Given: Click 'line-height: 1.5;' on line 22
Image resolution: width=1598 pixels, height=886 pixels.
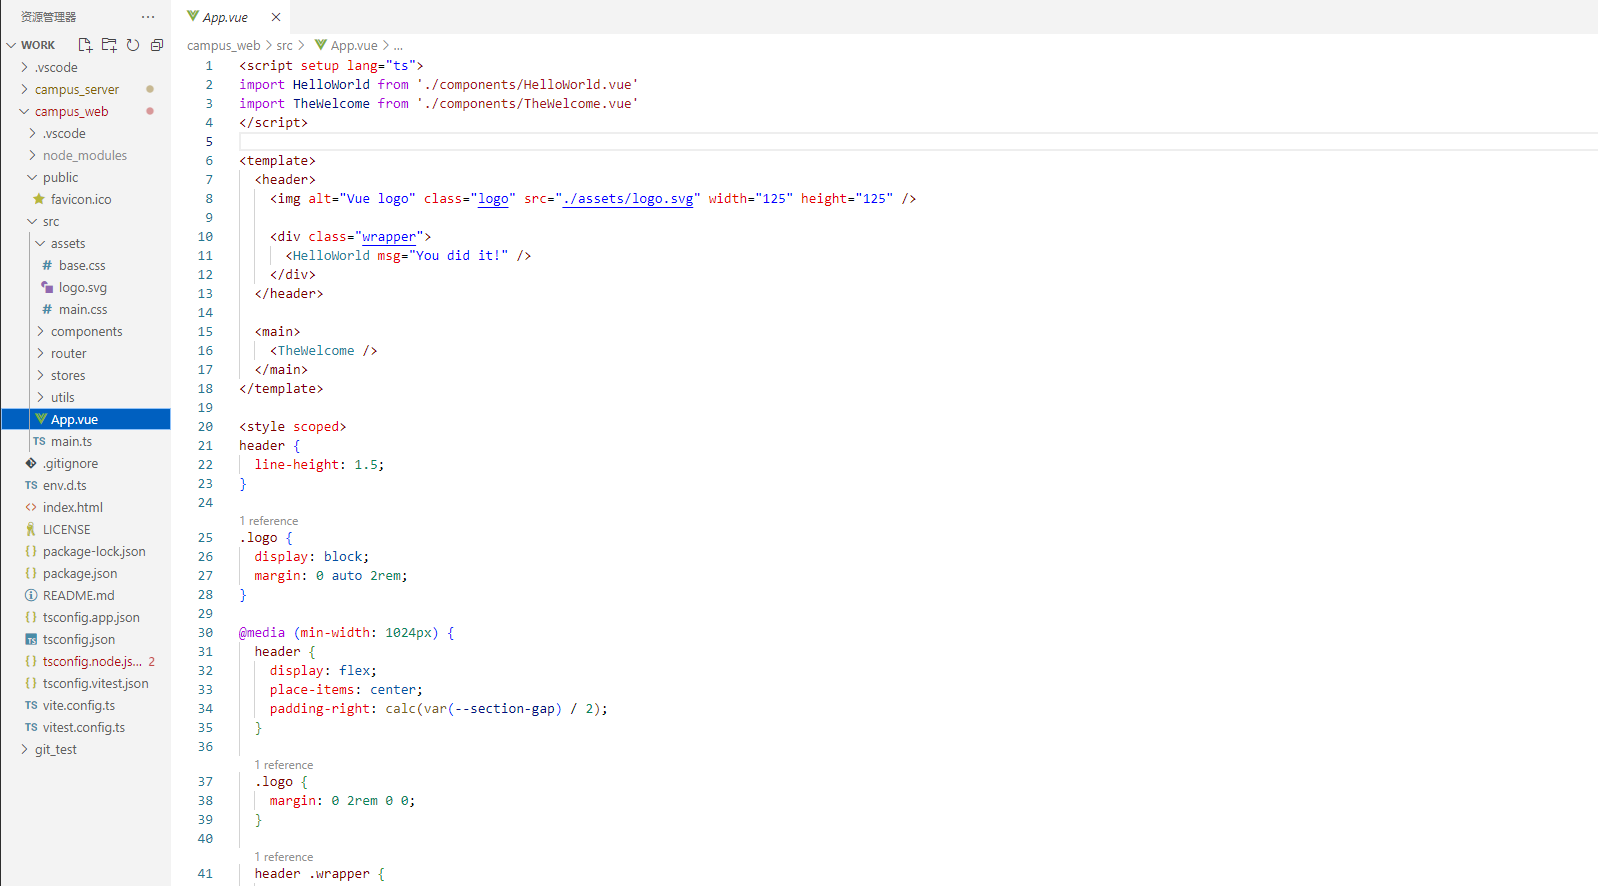Looking at the screenshot, I should (319, 465).
